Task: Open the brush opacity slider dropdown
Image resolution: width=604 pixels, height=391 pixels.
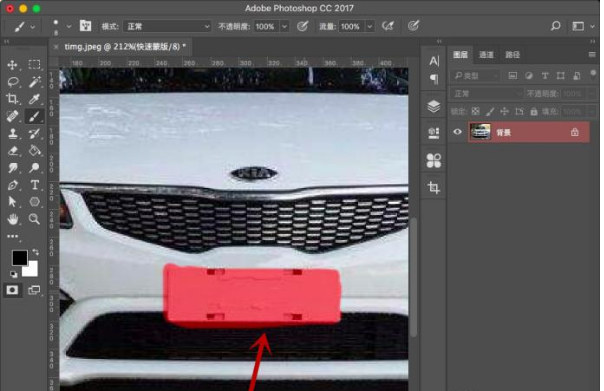Action: [284, 27]
